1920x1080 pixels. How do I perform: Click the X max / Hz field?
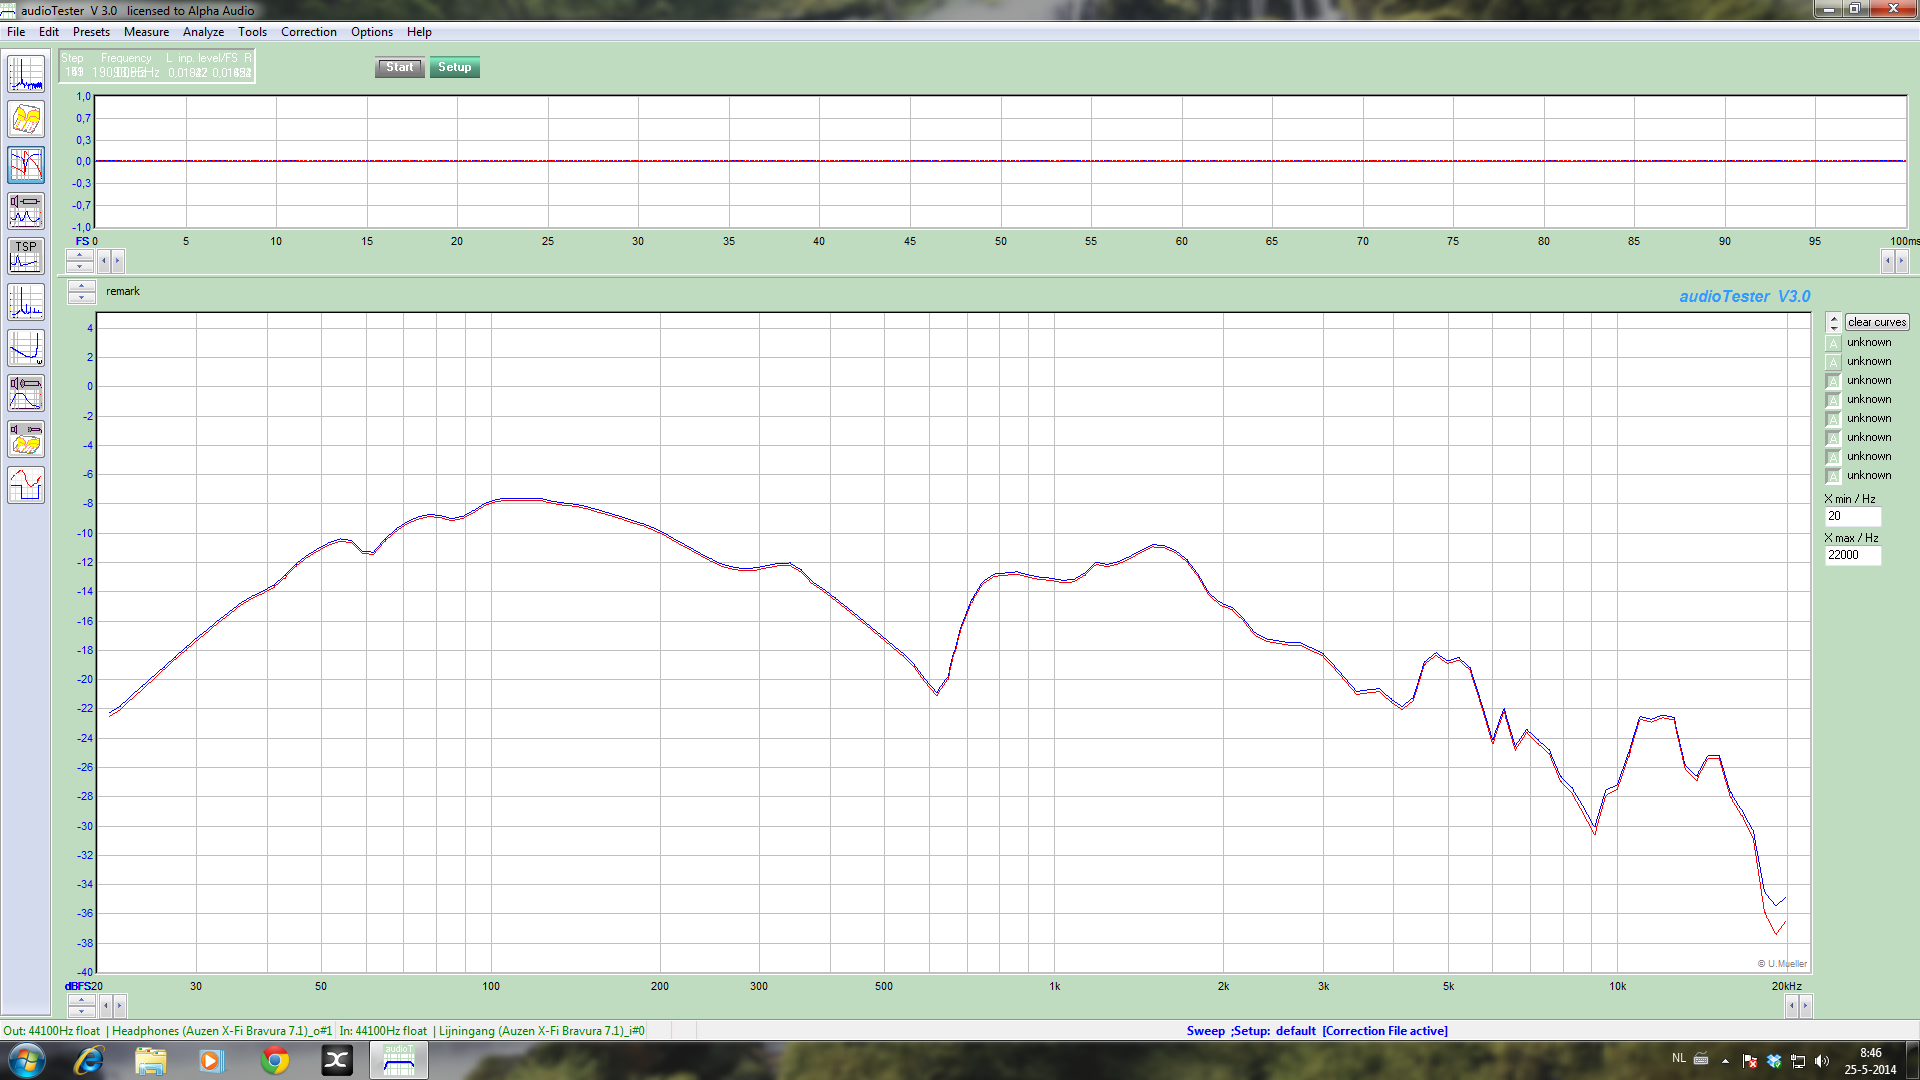click(x=1852, y=555)
